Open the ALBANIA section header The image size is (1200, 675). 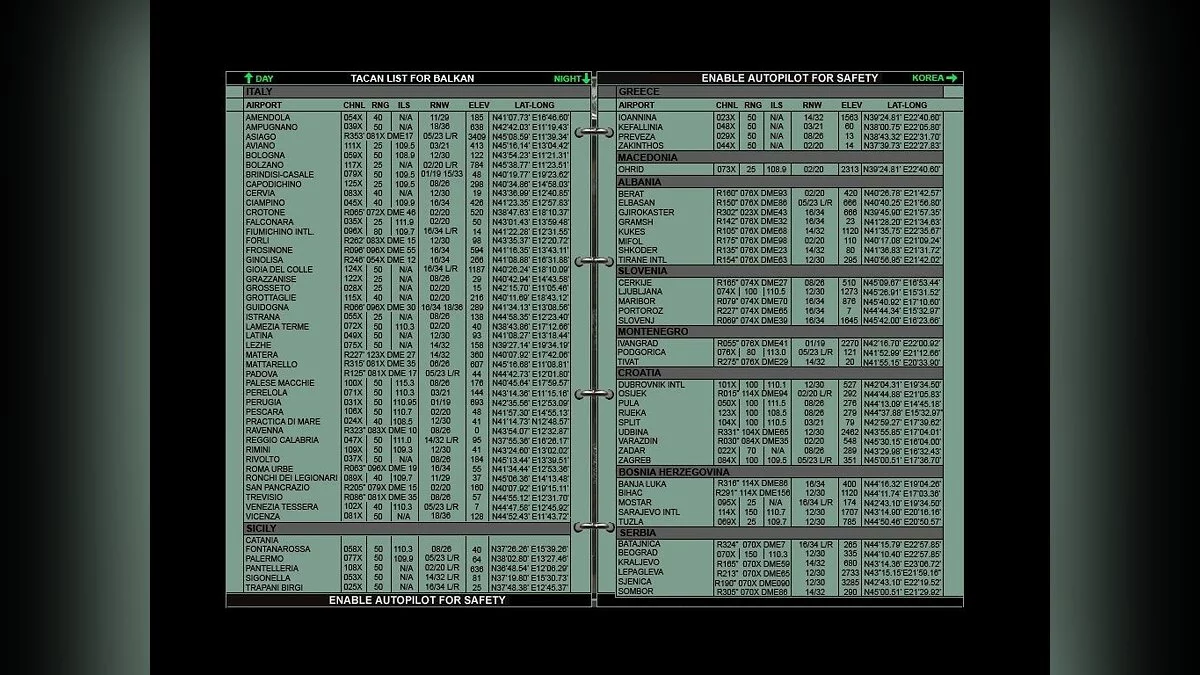coord(639,182)
